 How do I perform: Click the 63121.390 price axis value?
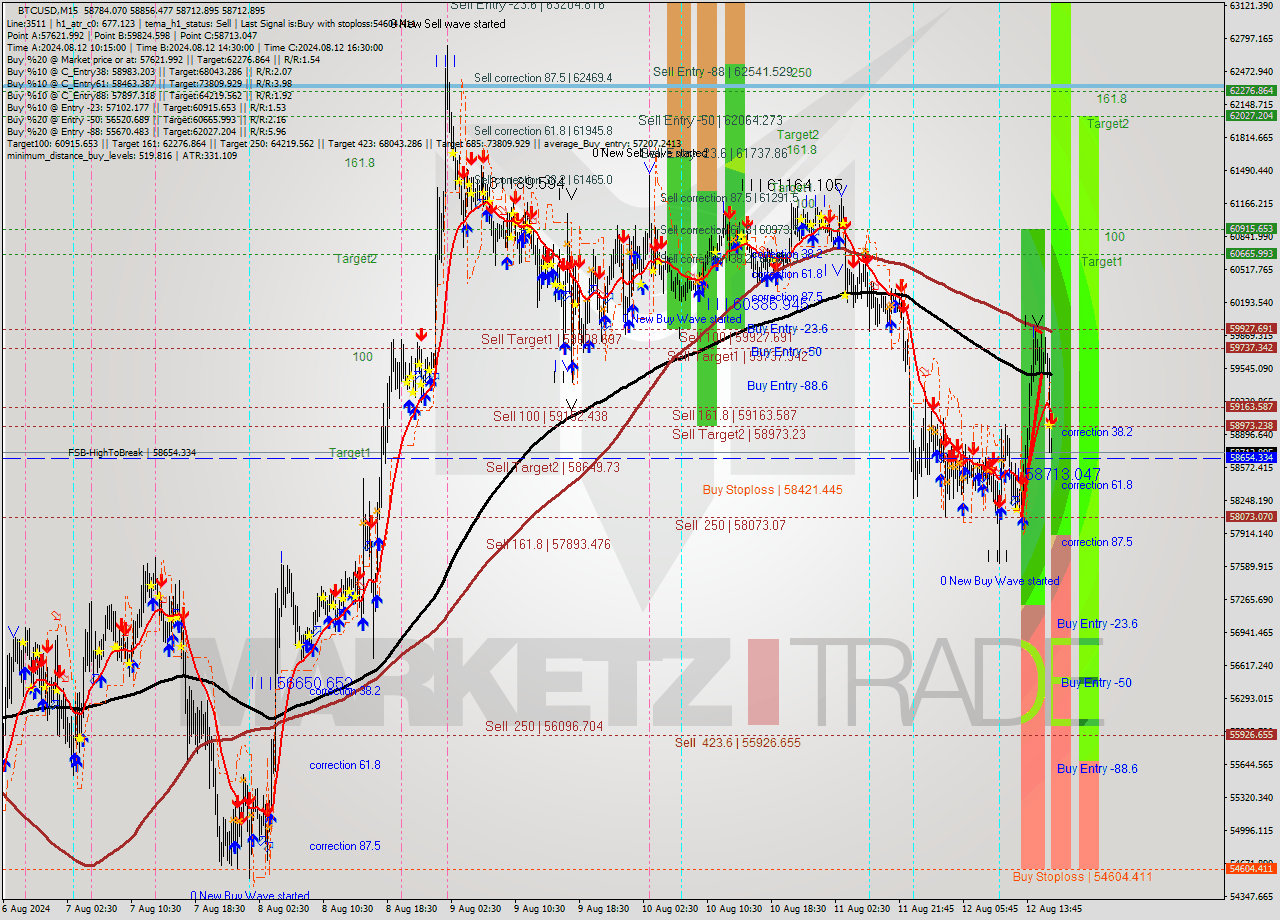coord(1250,6)
